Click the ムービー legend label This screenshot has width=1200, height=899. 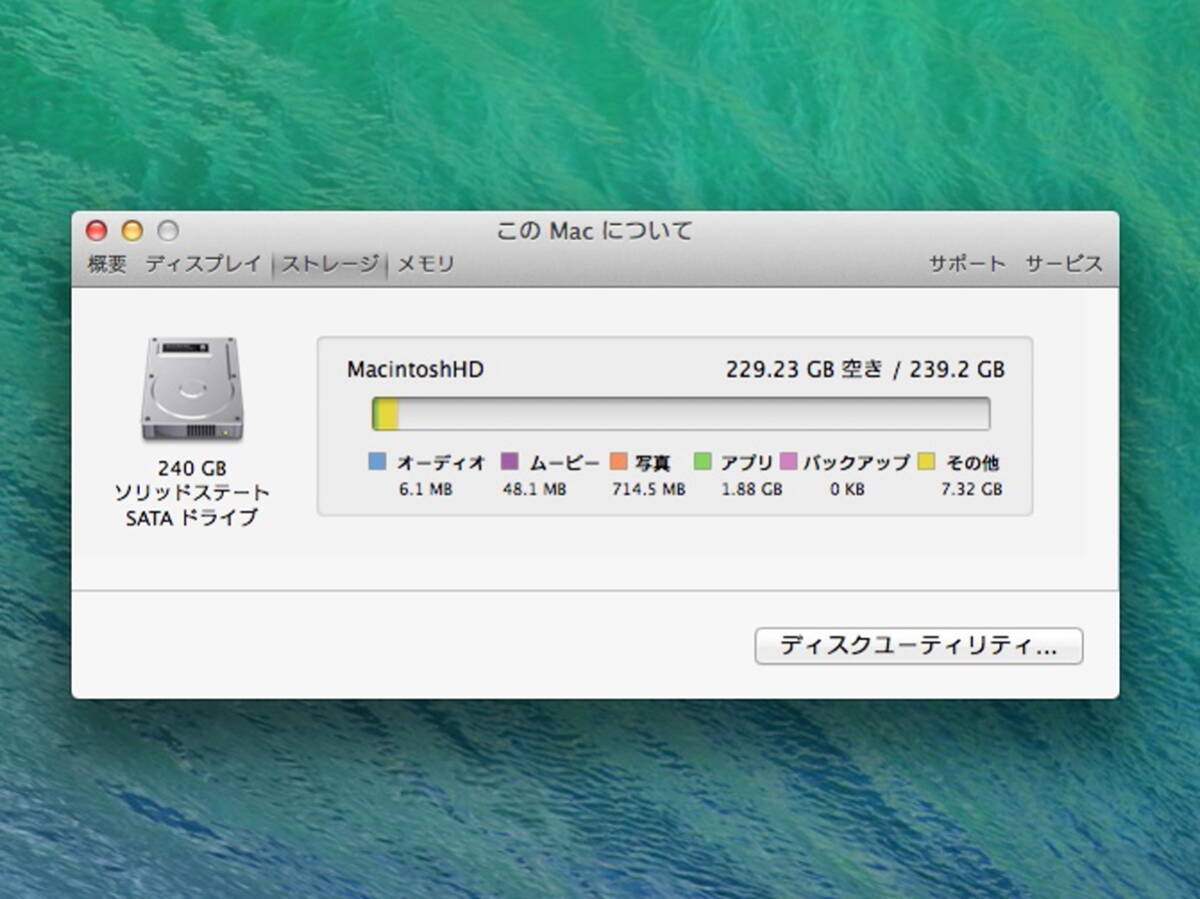[564, 463]
